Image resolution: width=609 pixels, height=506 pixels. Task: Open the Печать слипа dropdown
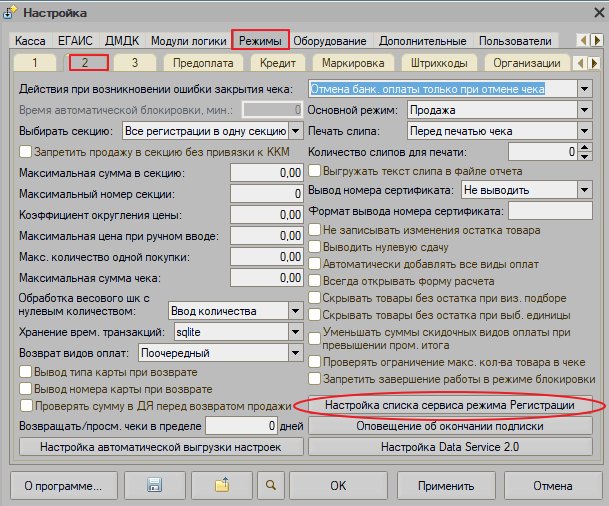585,131
